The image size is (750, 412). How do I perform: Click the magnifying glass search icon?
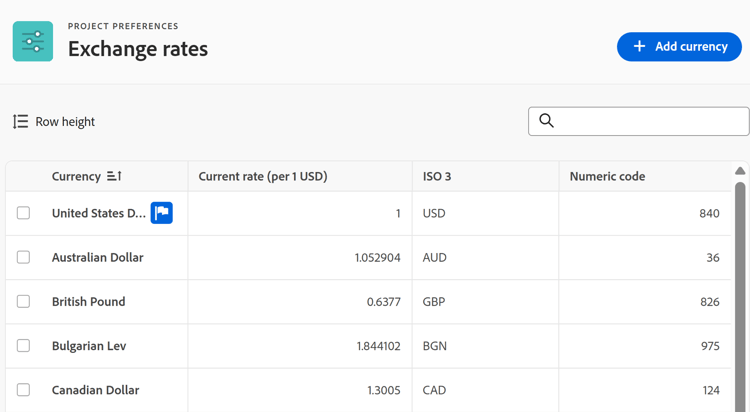point(546,121)
